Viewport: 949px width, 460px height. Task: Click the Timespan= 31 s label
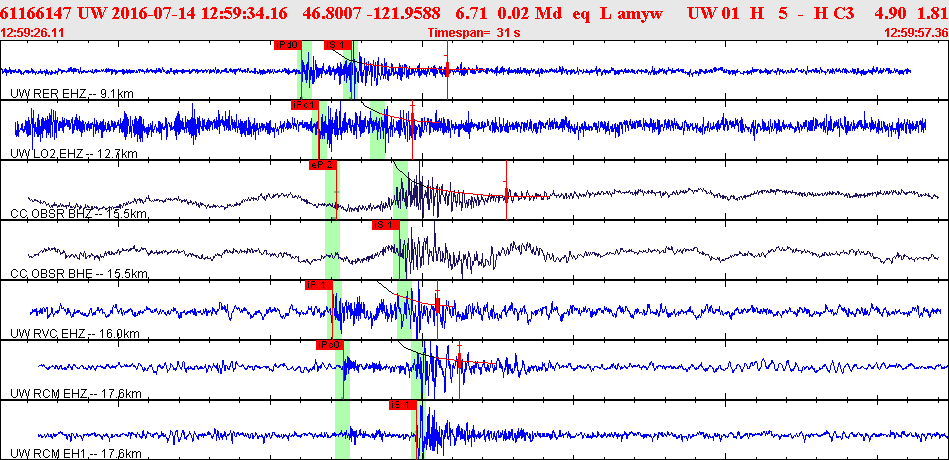click(473, 32)
